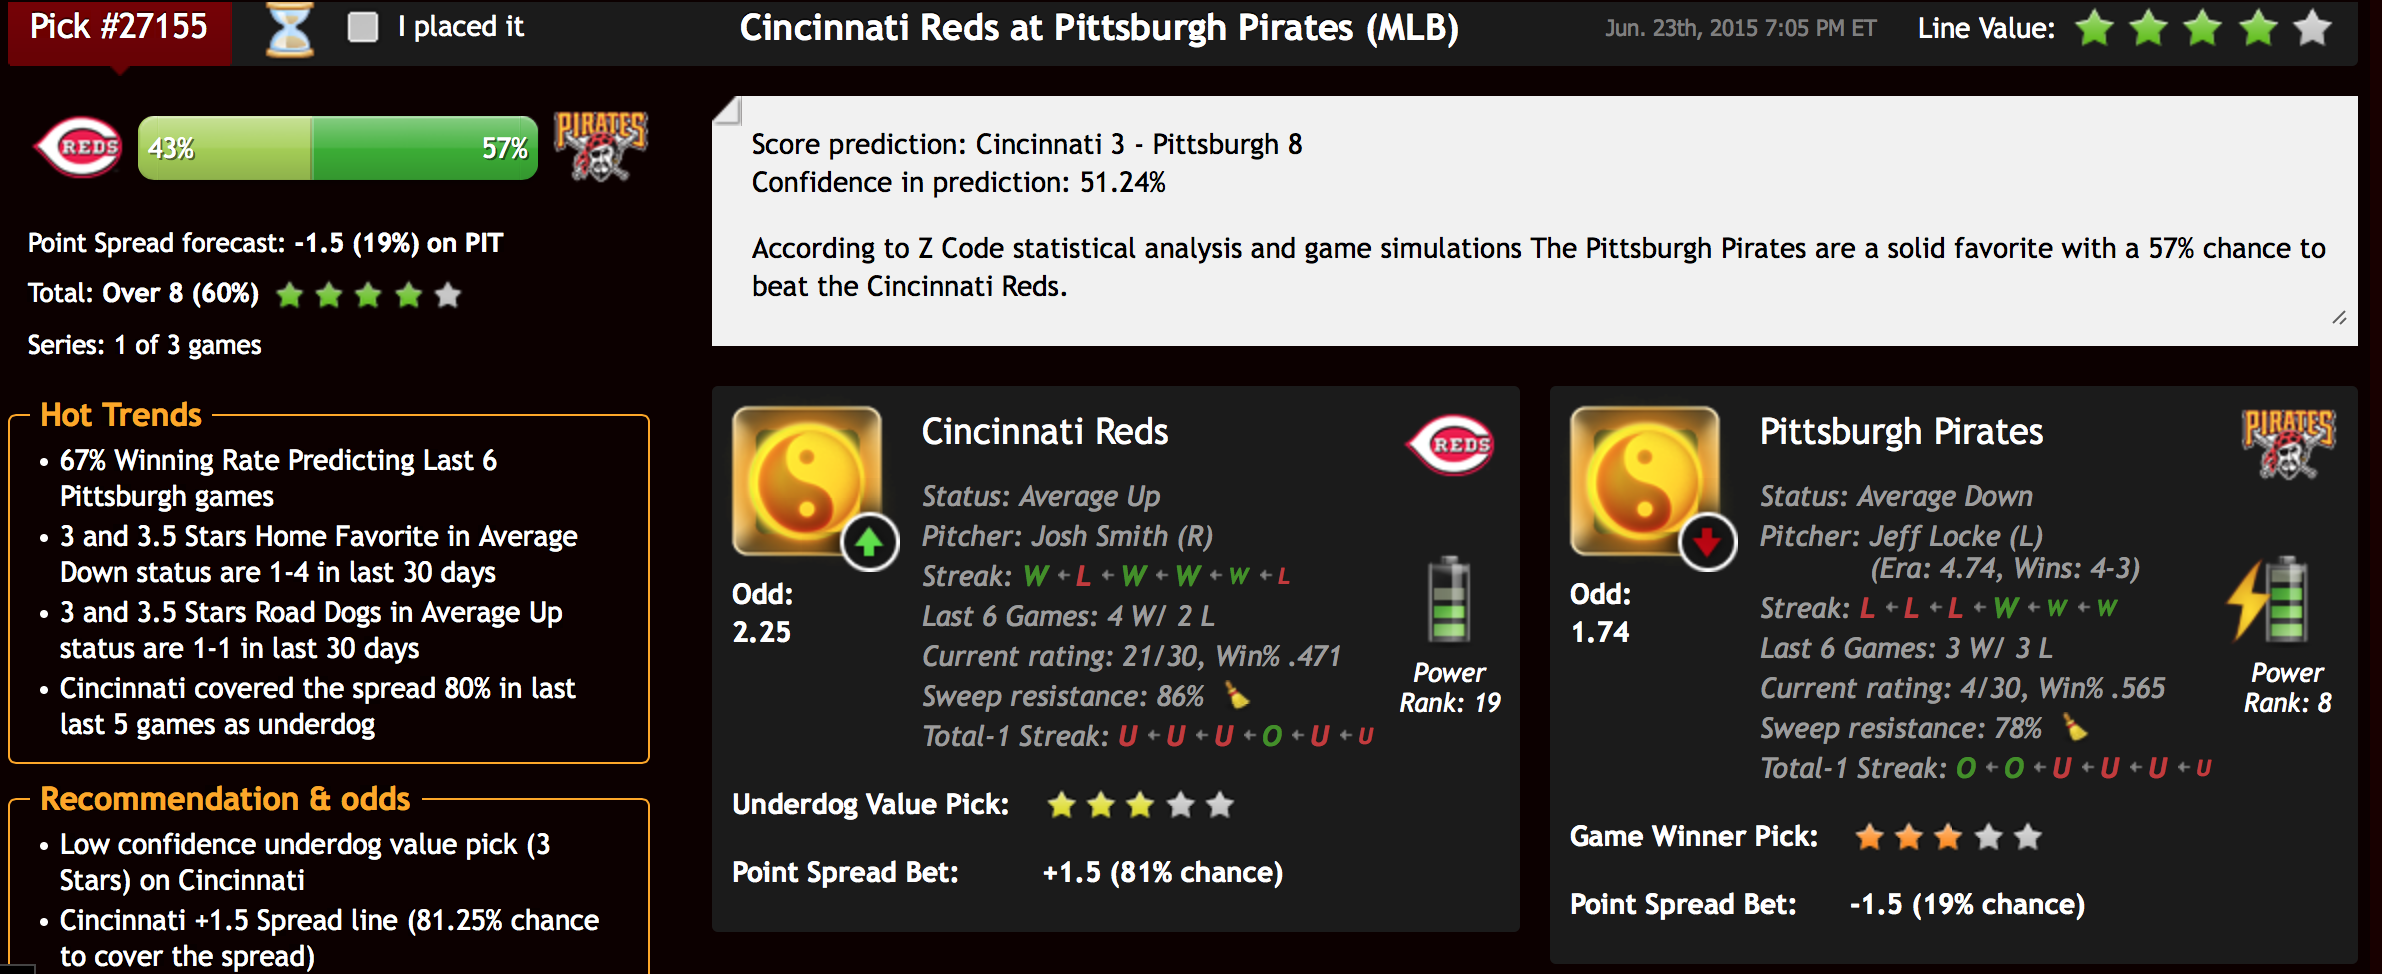This screenshot has height=974, width=2382.
Task: Click the Underdog Value Pick stars
Action: click(x=1140, y=804)
